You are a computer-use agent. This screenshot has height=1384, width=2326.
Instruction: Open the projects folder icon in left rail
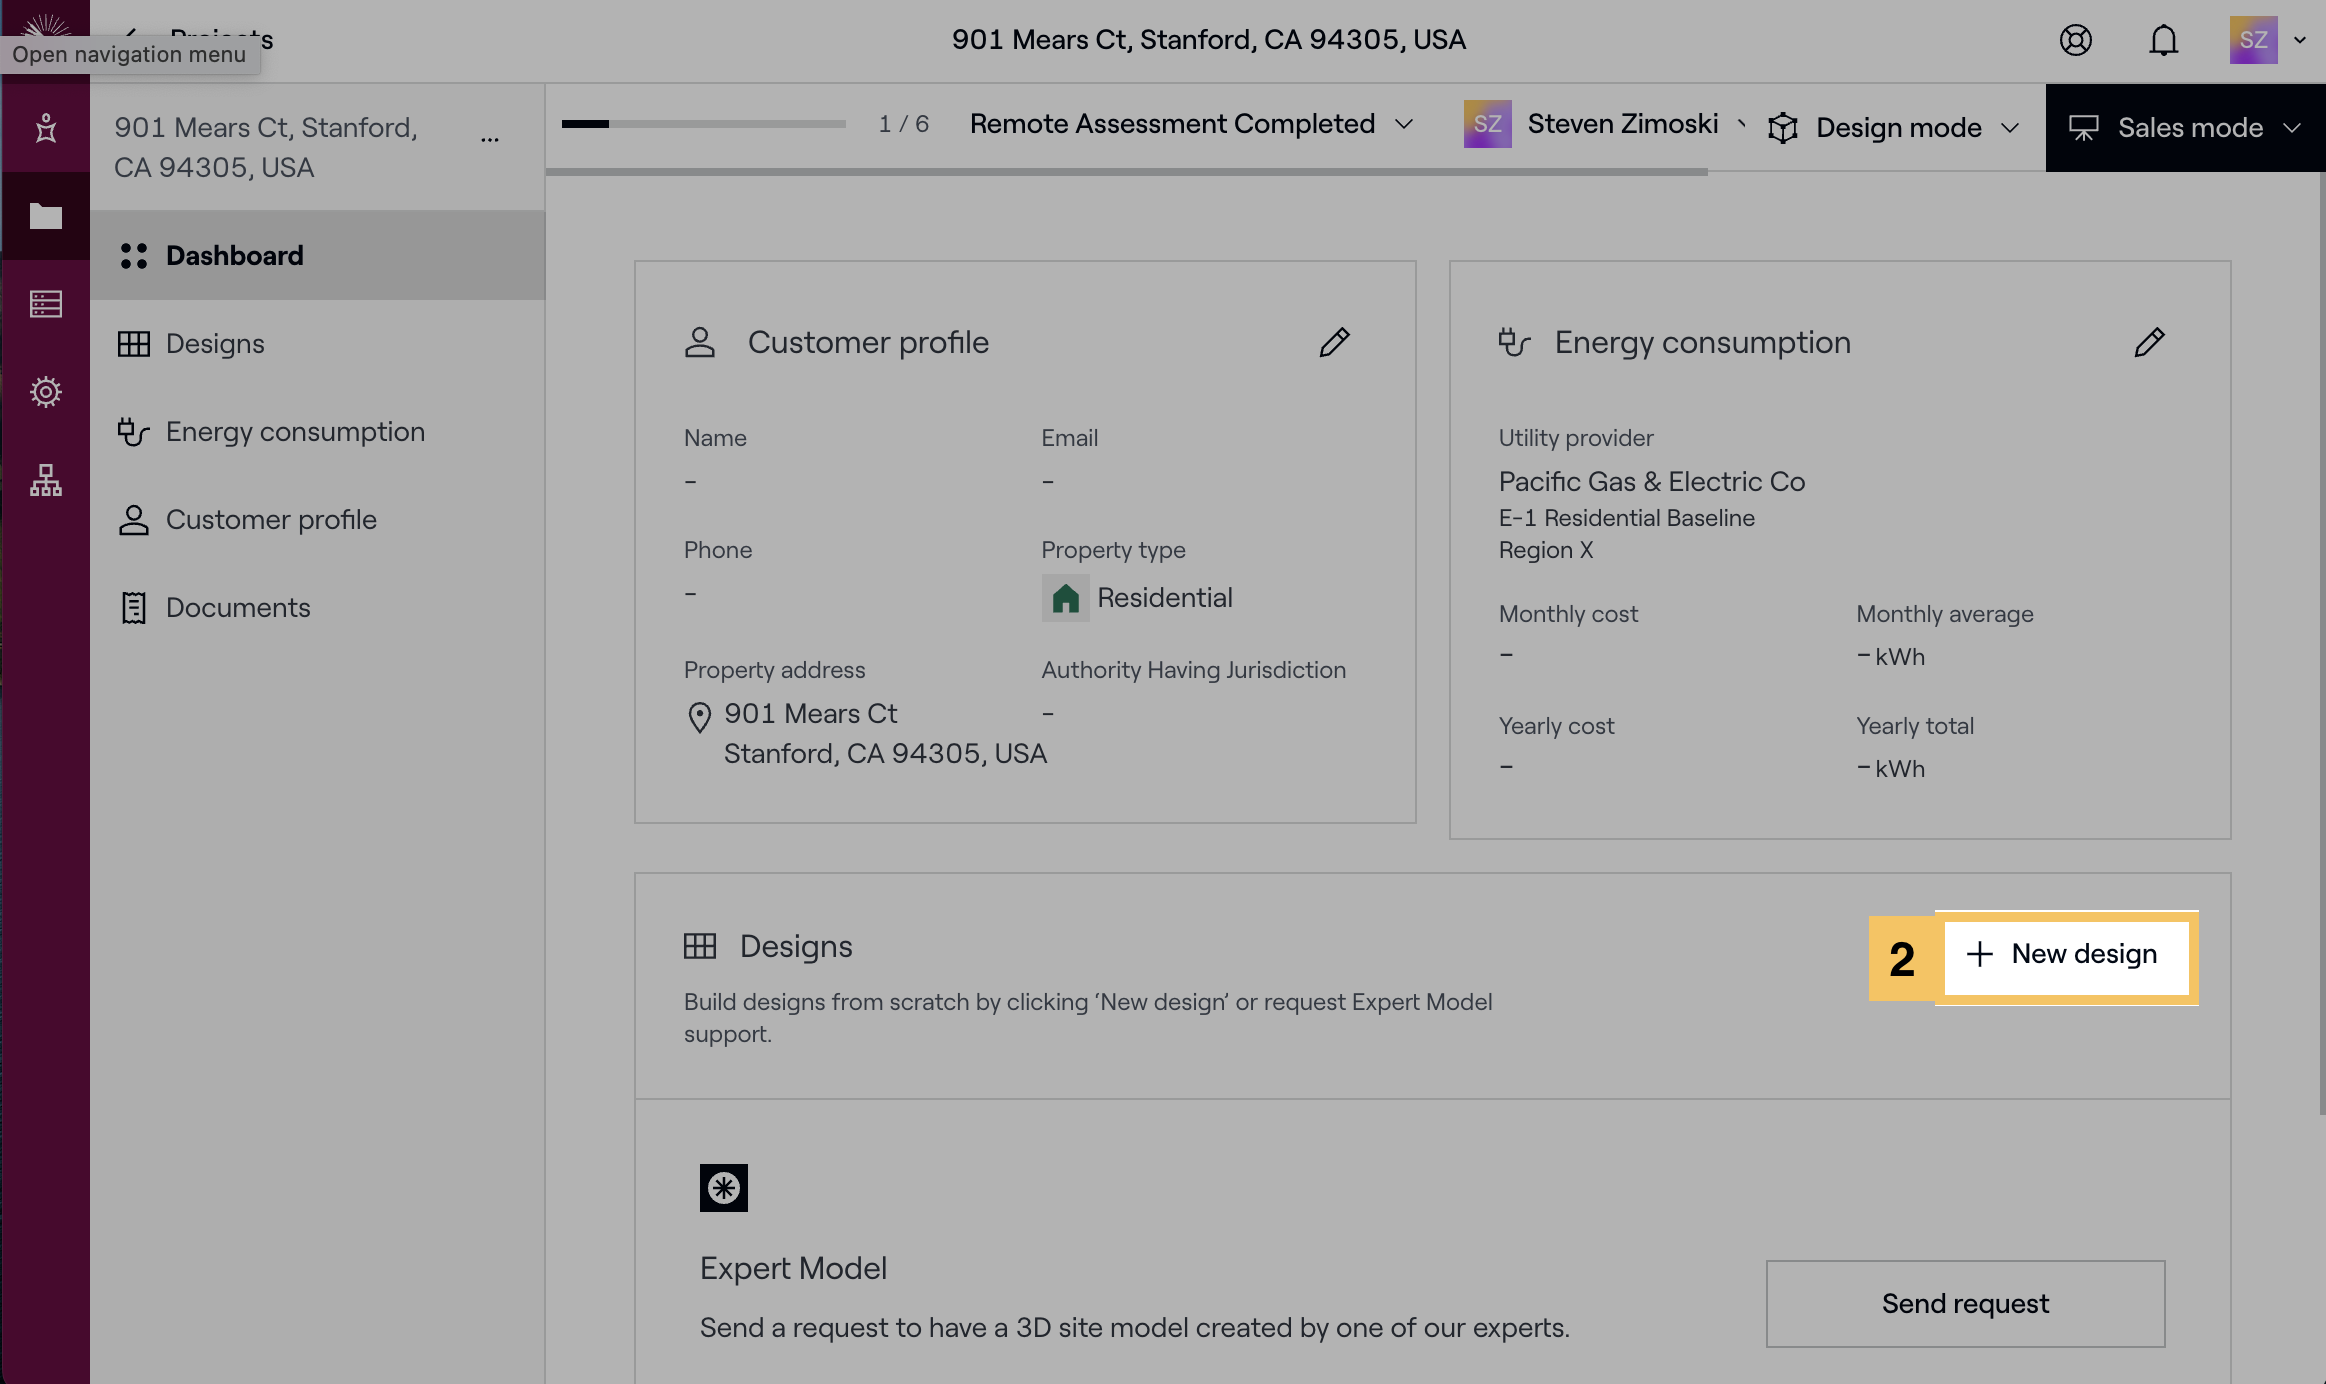(45, 216)
